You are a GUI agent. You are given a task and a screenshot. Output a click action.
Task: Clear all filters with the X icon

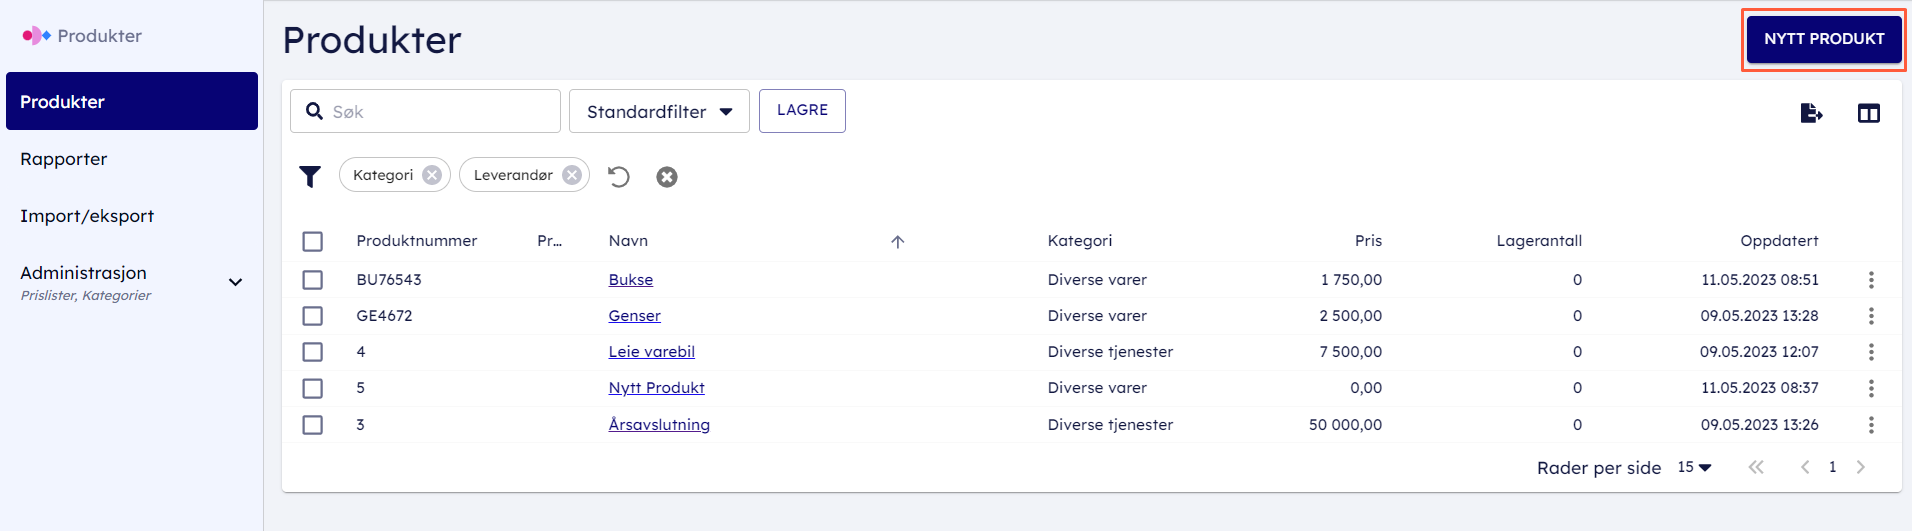(667, 177)
